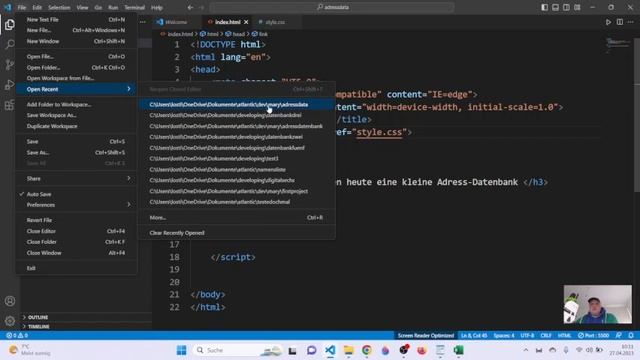
Task: Open Firefox on the taskbar
Action: pyautogui.click(x=422, y=350)
